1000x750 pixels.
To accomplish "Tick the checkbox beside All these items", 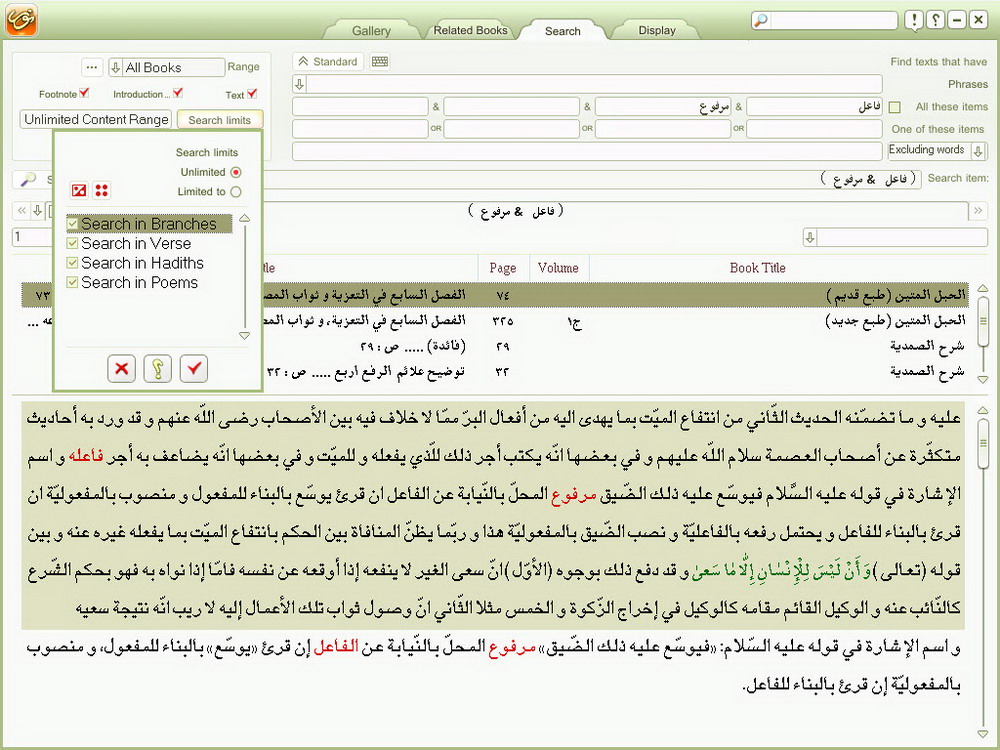I will [x=895, y=107].
